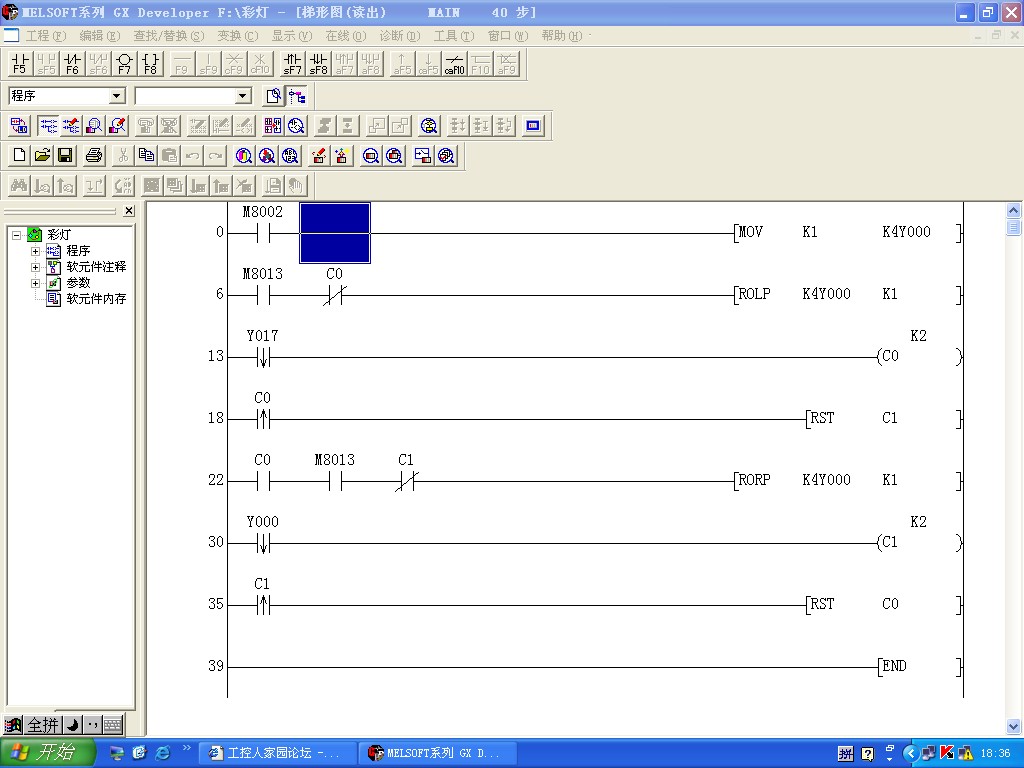Print using the printer toolbar icon

point(94,156)
